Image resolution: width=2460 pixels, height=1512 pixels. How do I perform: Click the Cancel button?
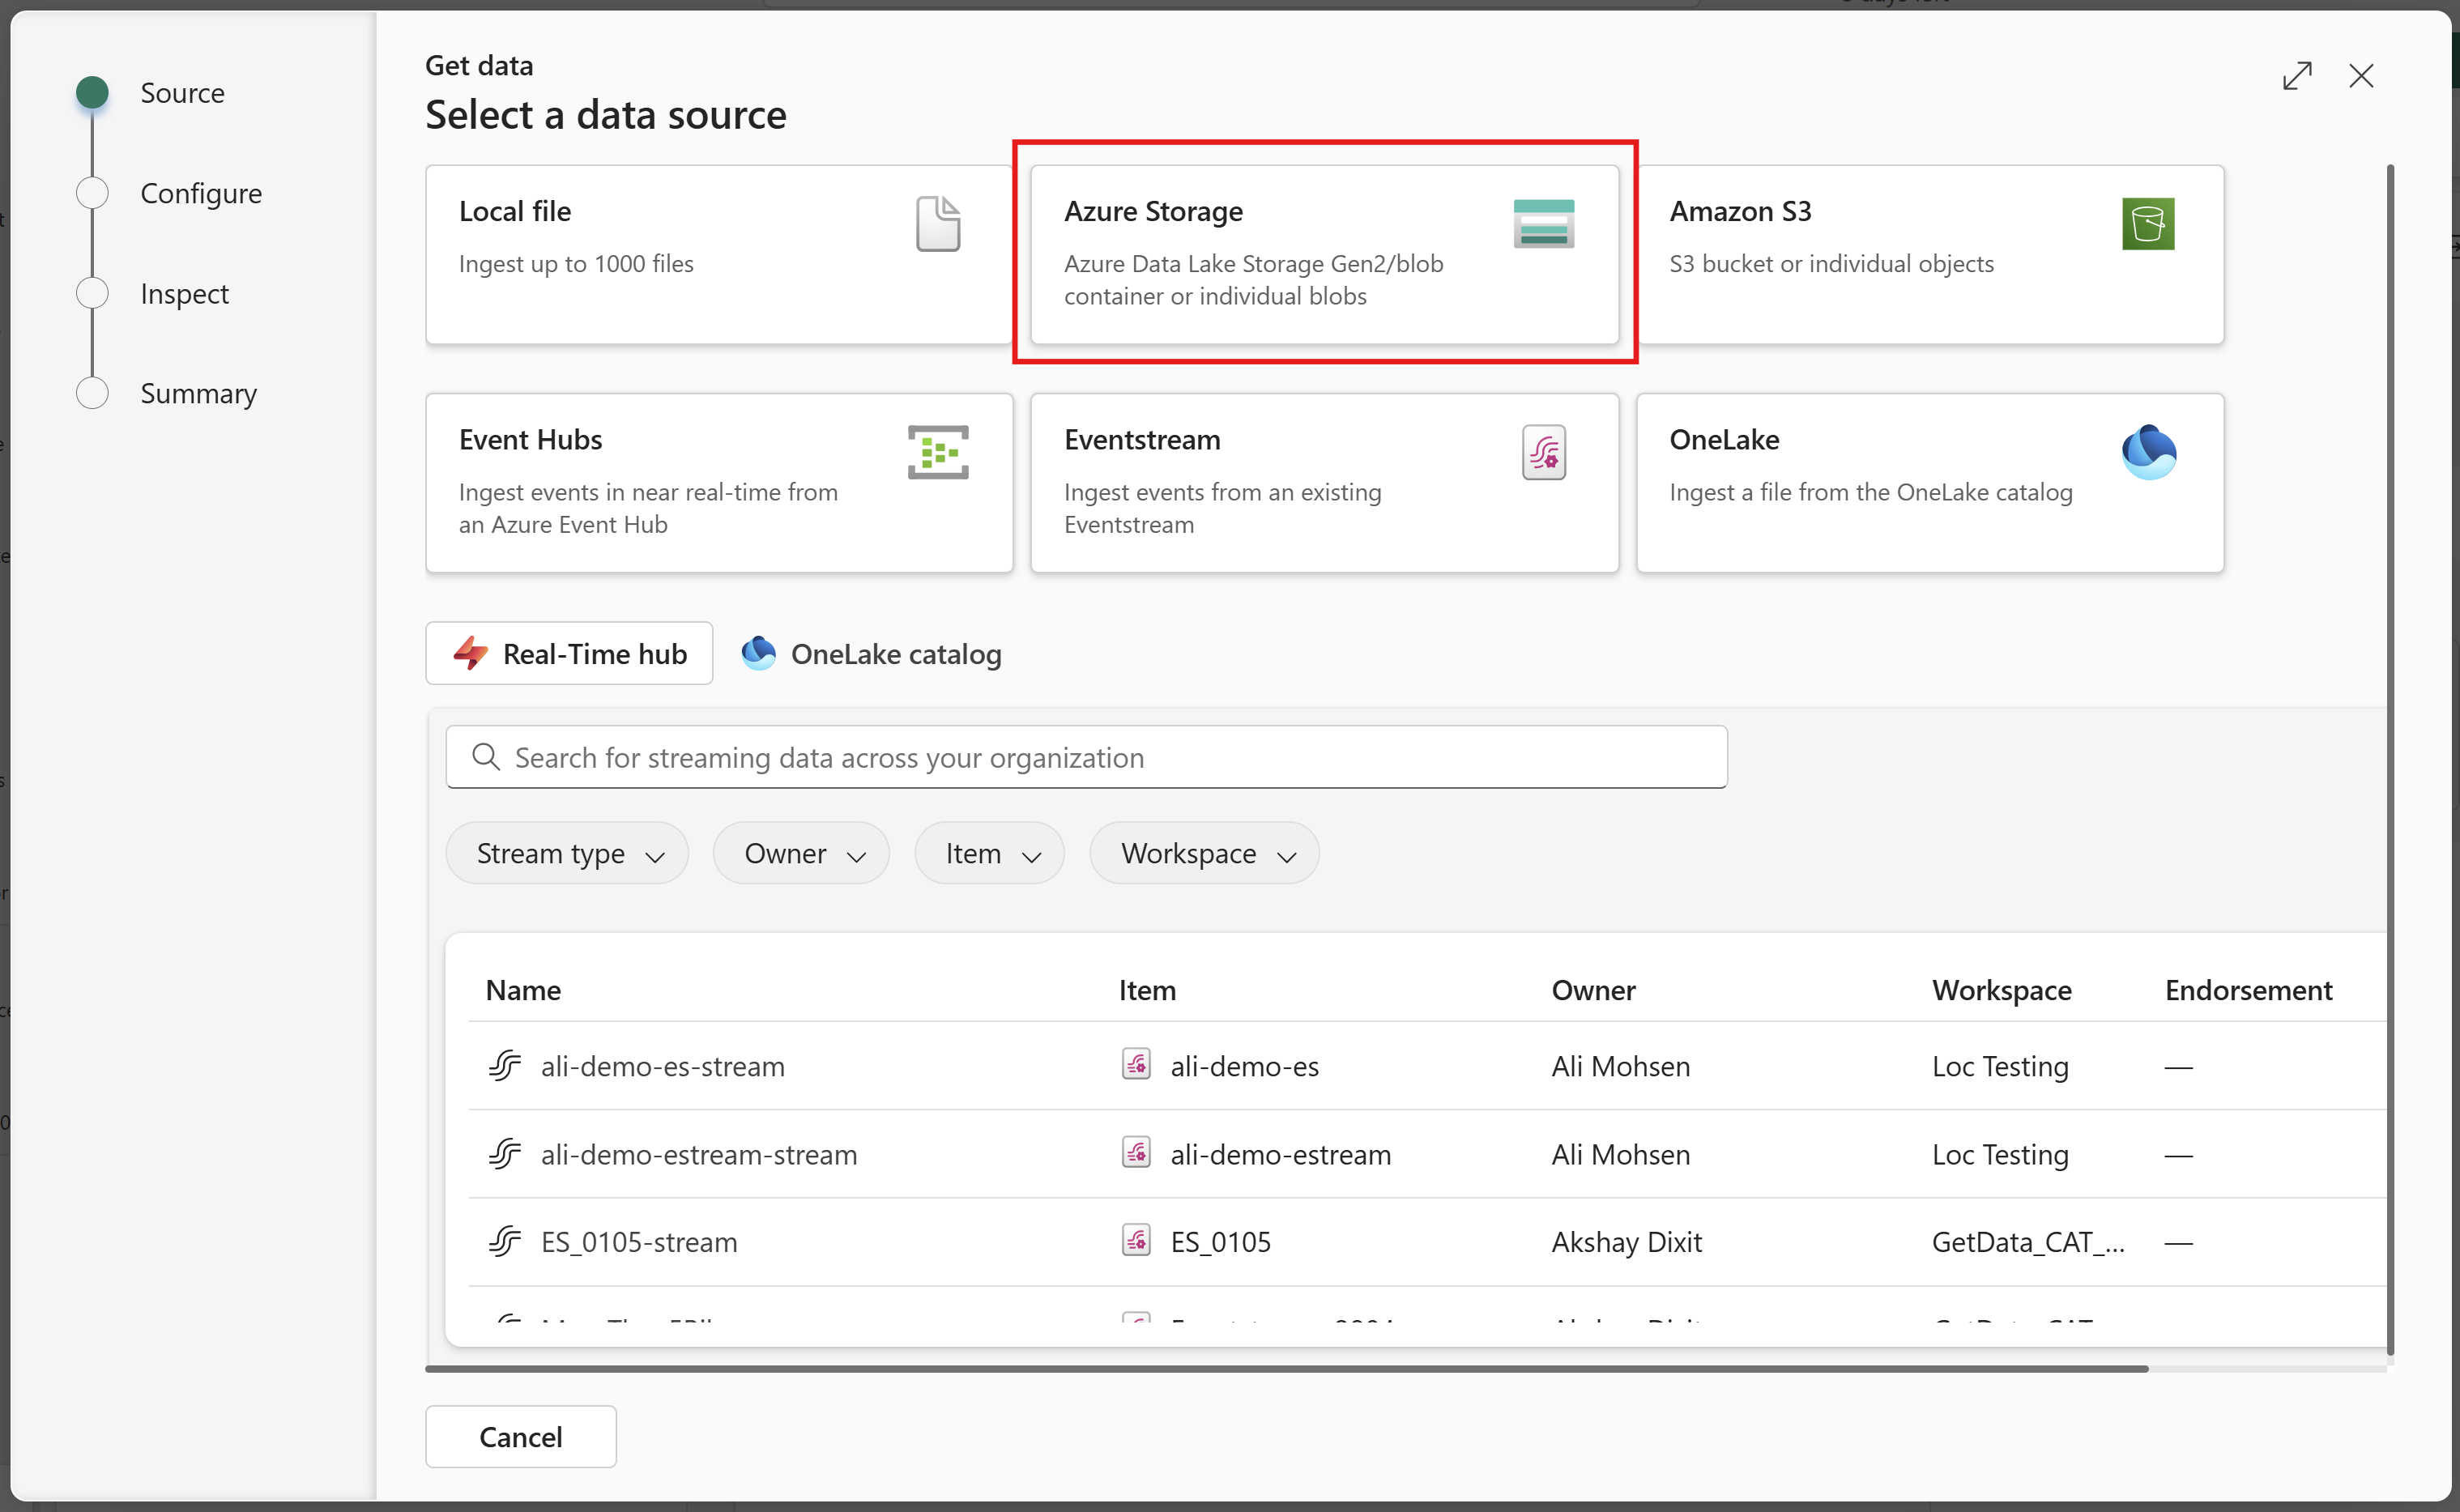pyautogui.click(x=521, y=1436)
